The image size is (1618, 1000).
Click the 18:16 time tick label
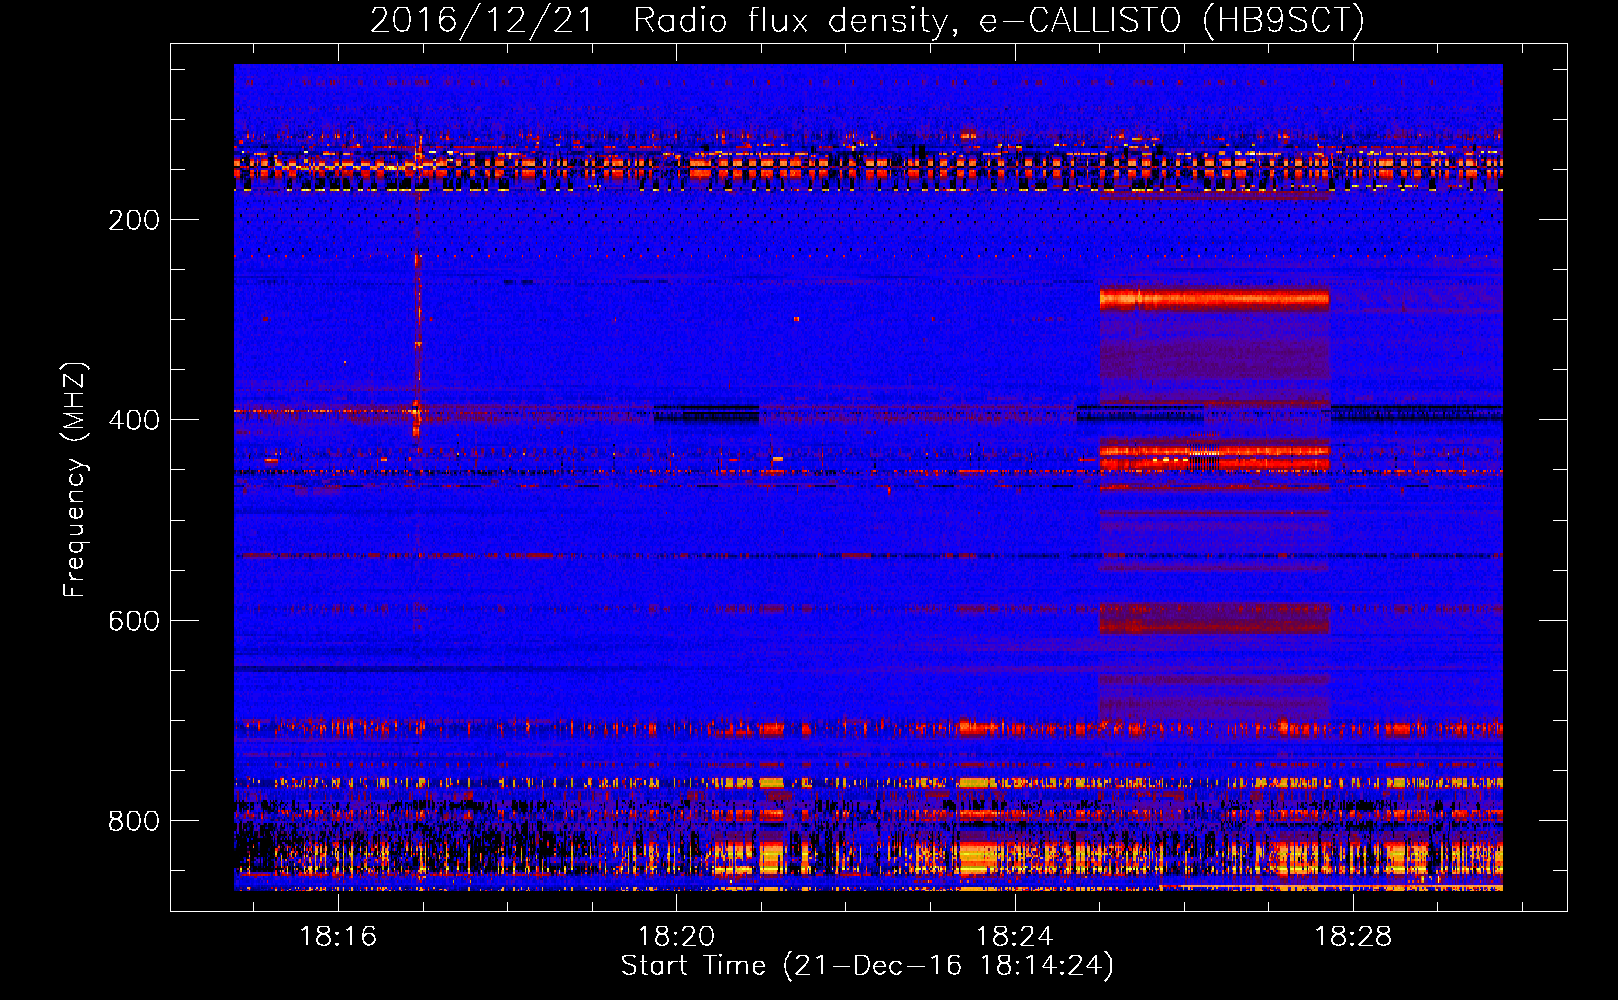[x=338, y=937]
